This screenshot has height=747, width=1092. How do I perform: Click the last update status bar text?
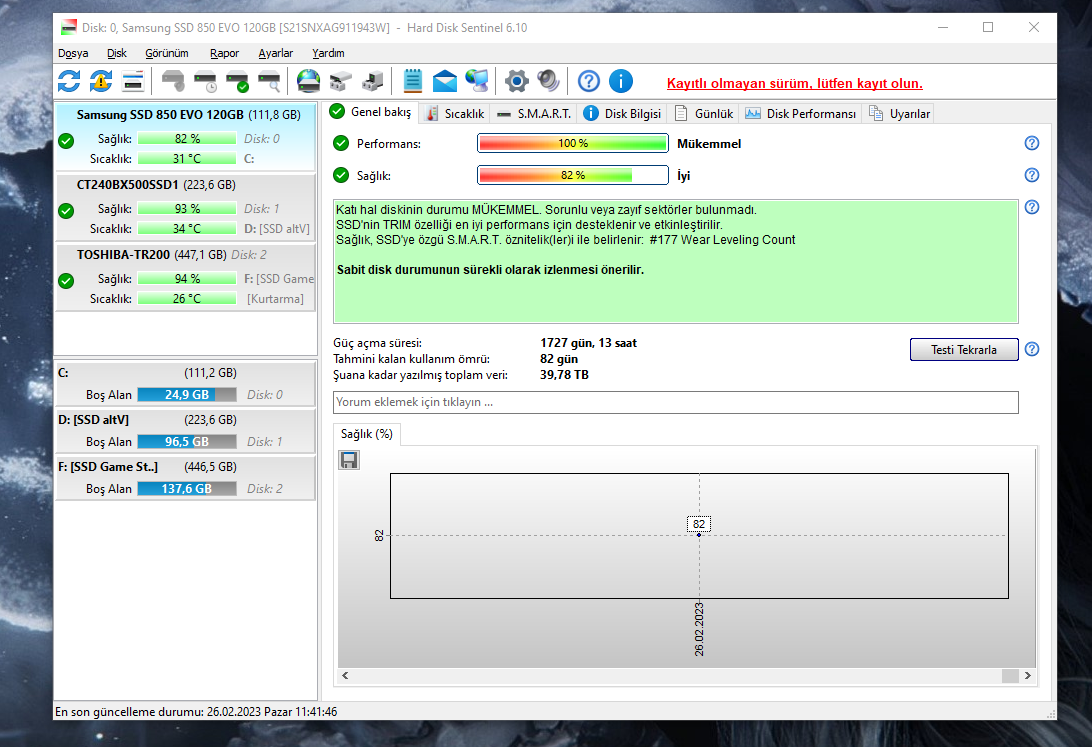click(x=196, y=711)
